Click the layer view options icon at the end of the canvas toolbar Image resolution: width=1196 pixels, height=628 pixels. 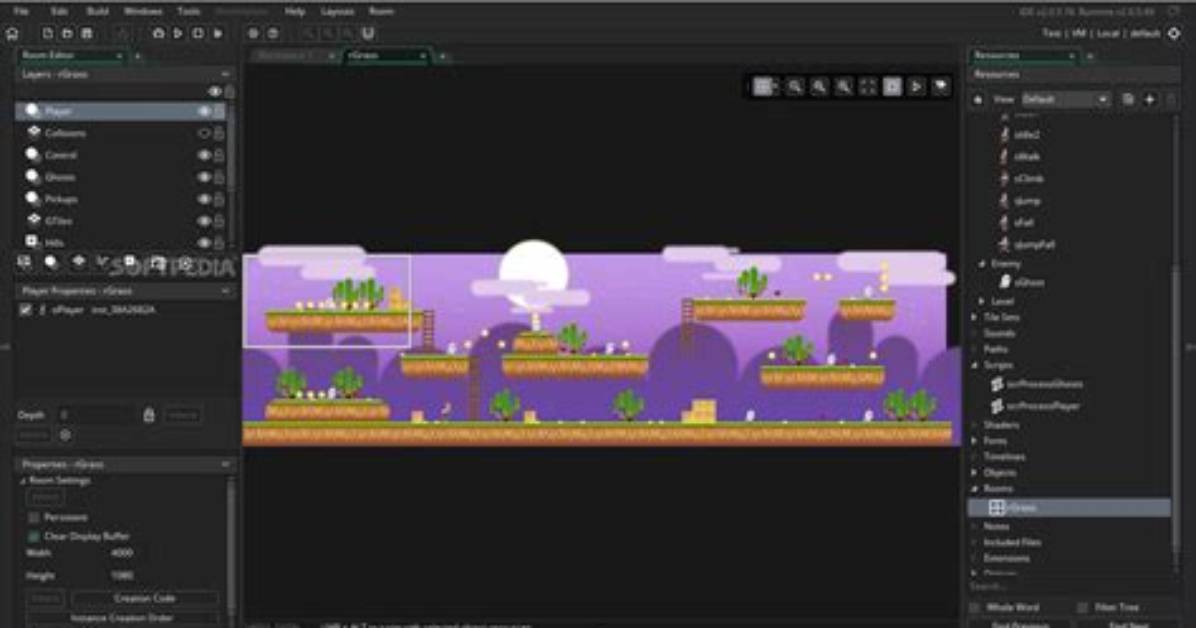(x=941, y=86)
